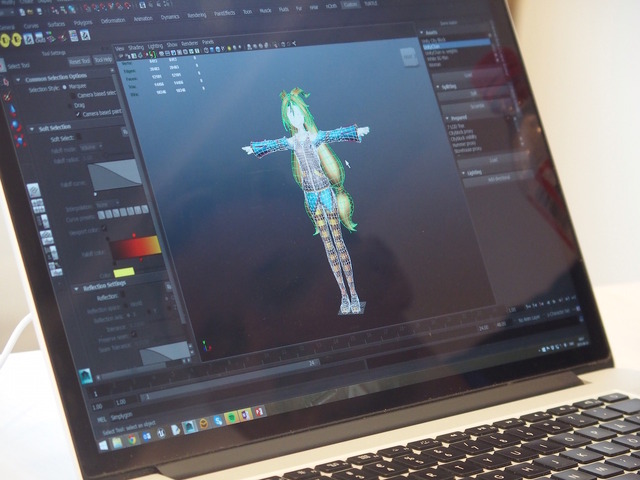Open Maya from the Windows taskbar
Screen dimensions: 640x480
pos(190,427)
